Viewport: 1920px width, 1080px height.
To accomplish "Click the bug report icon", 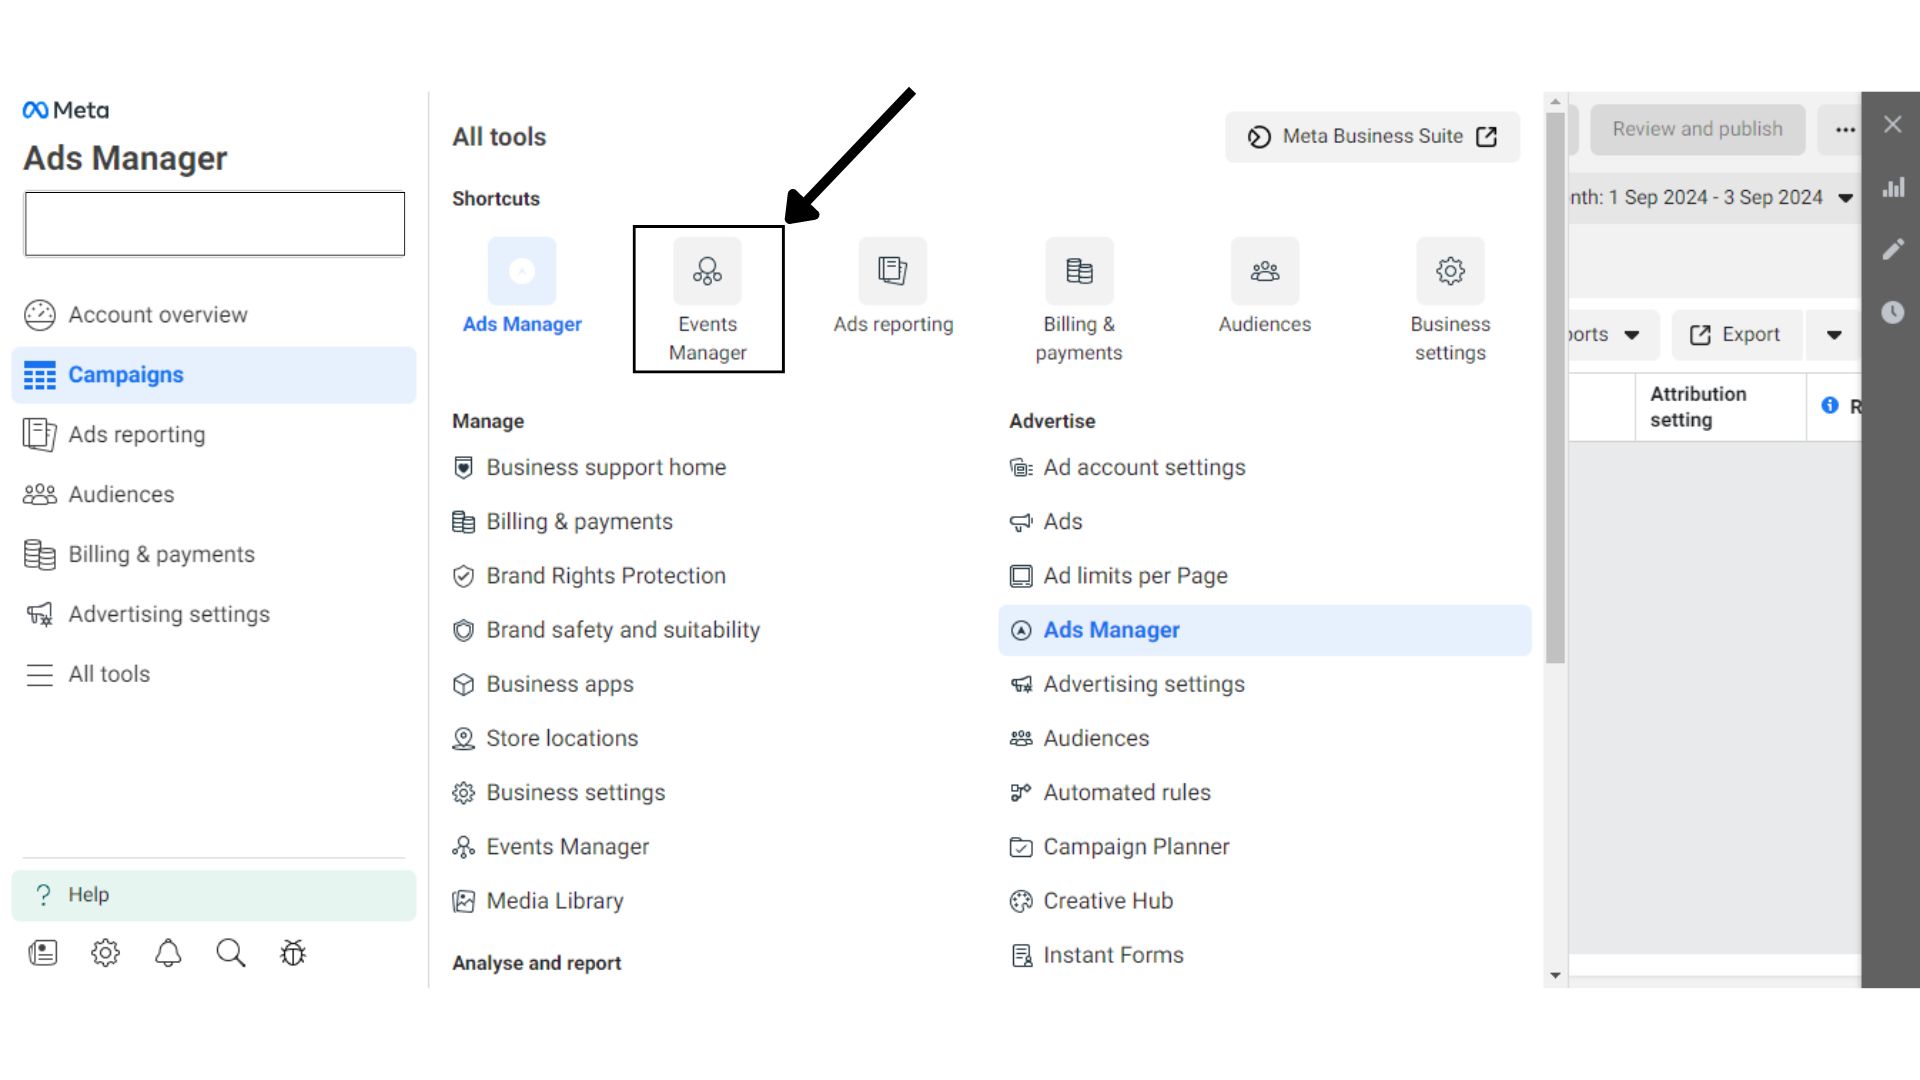I will (x=292, y=953).
